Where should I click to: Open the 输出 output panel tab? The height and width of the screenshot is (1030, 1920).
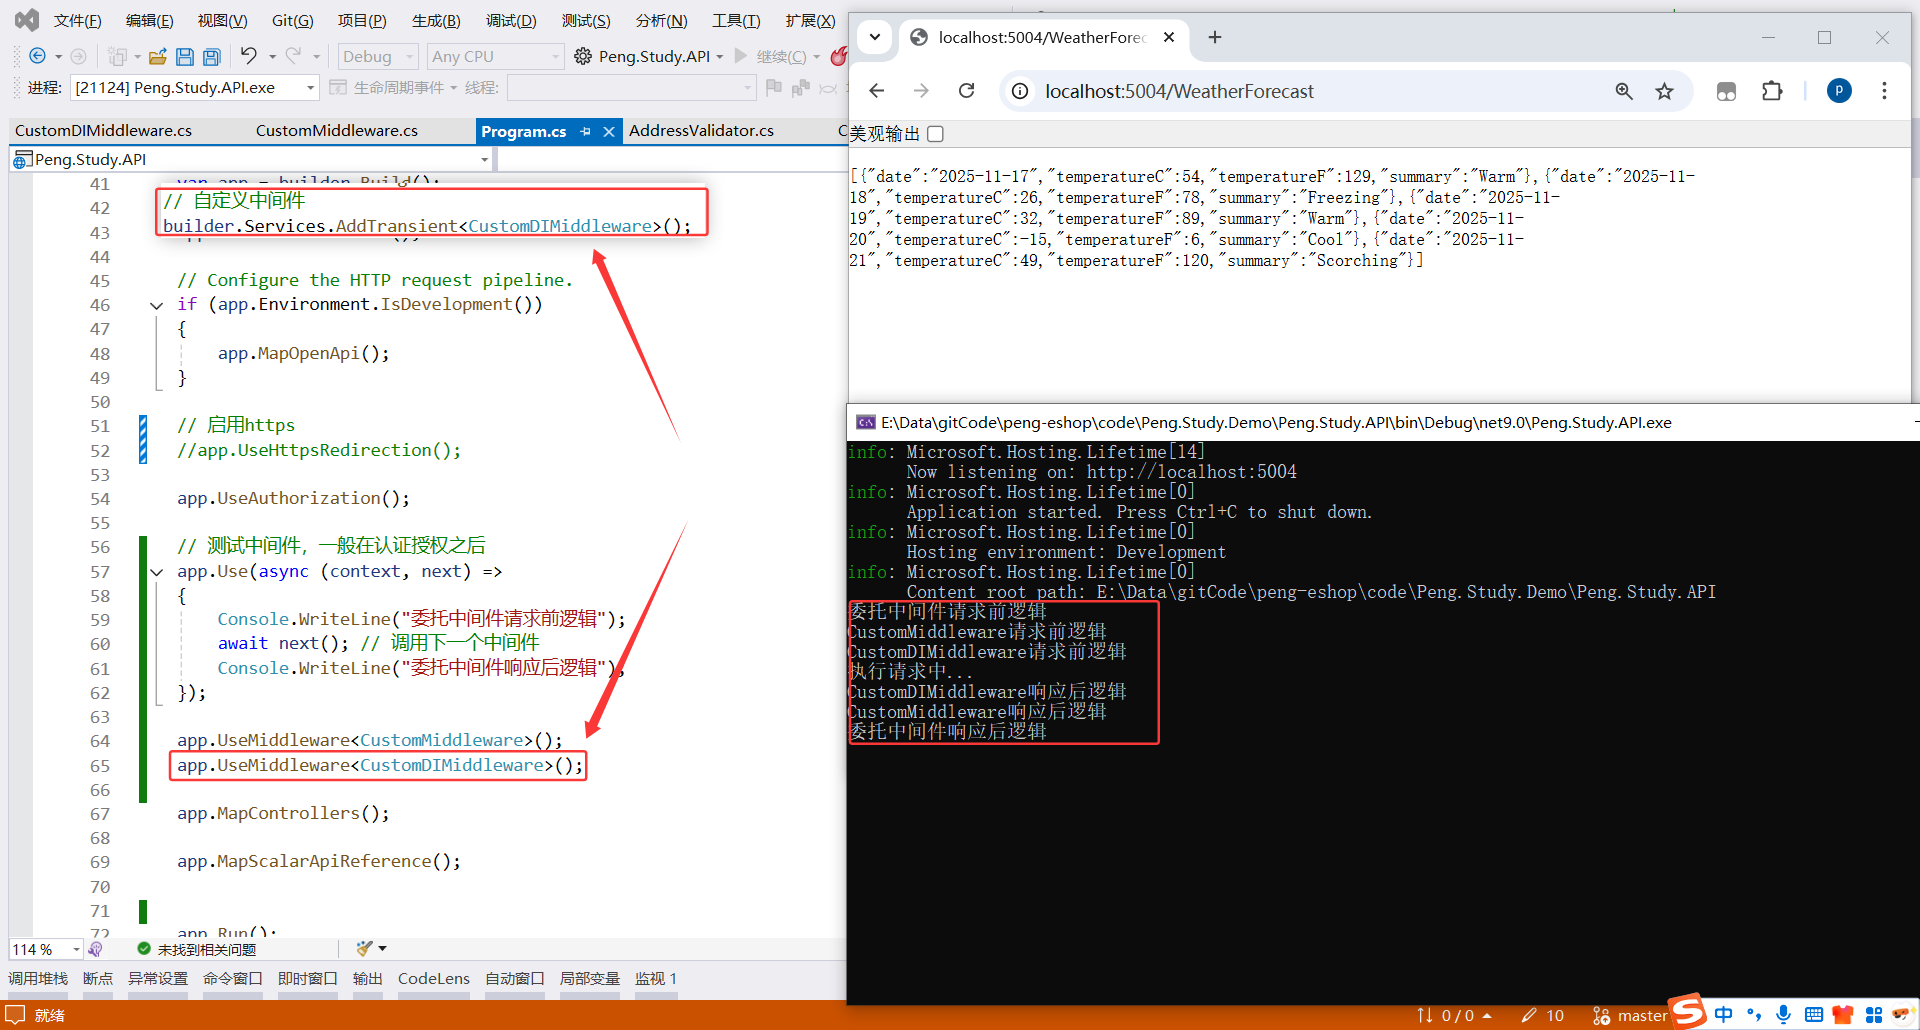(368, 978)
